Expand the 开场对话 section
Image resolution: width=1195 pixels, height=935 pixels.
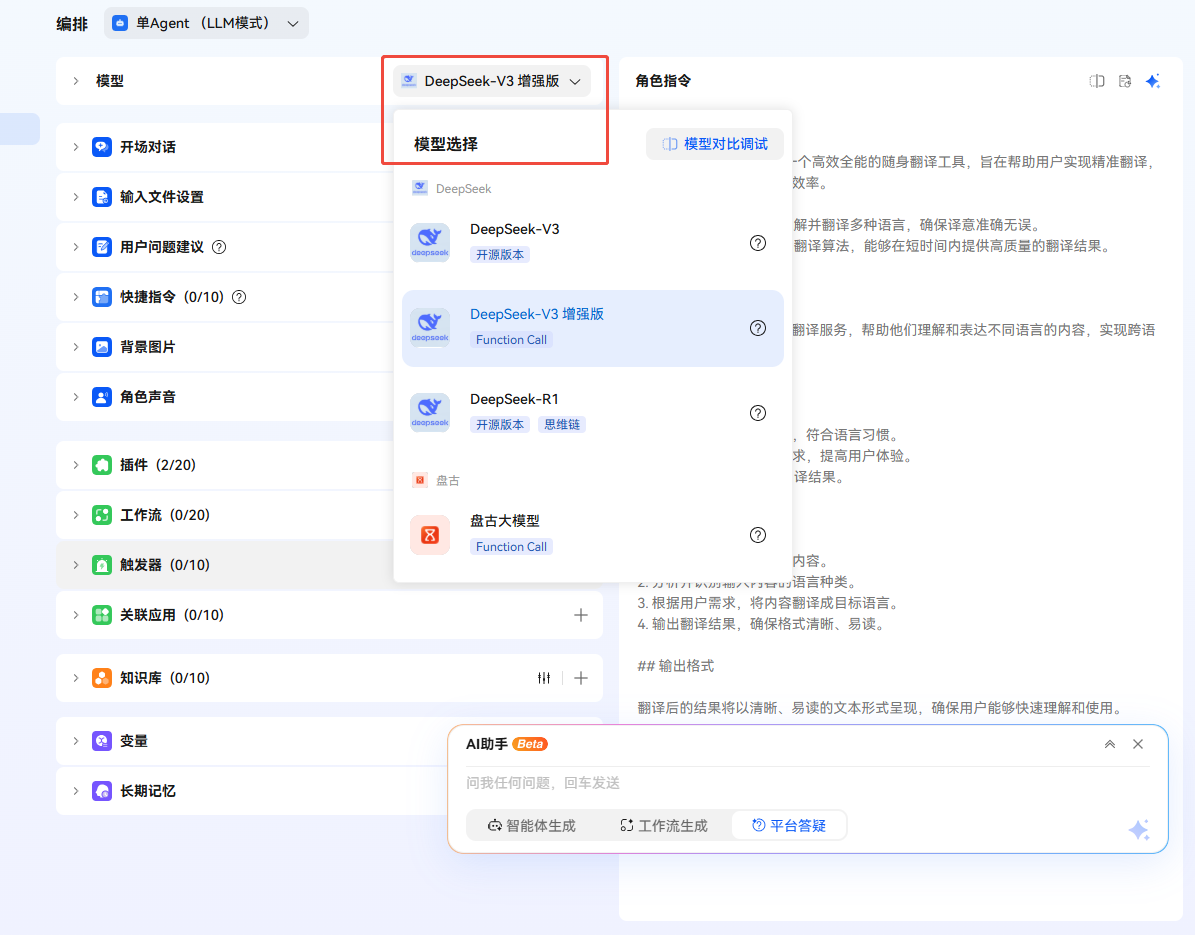[x=76, y=147]
